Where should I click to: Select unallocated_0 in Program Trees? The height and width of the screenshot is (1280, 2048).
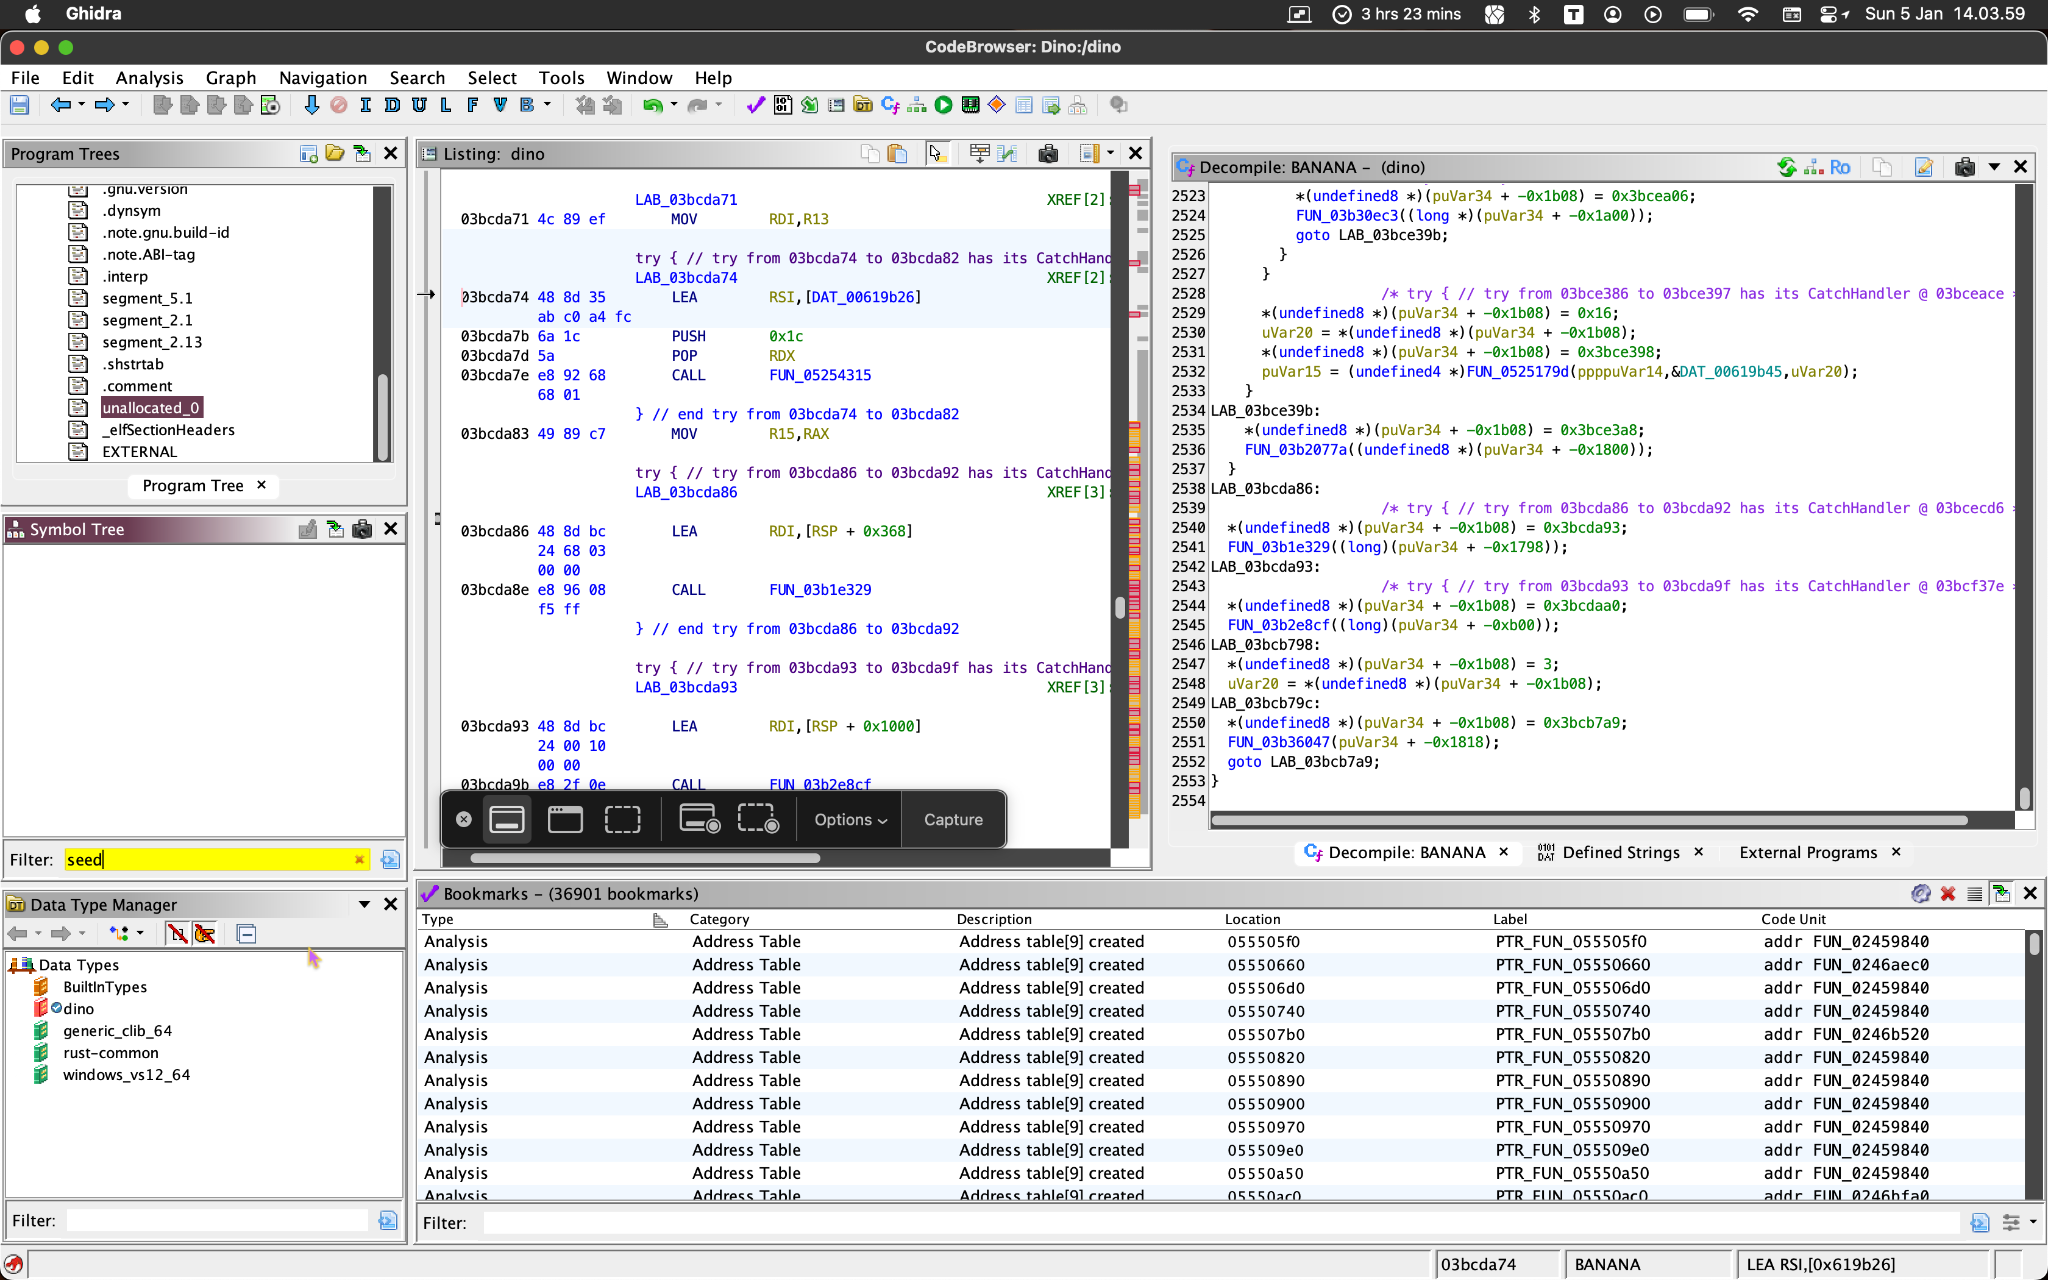[x=151, y=408]
